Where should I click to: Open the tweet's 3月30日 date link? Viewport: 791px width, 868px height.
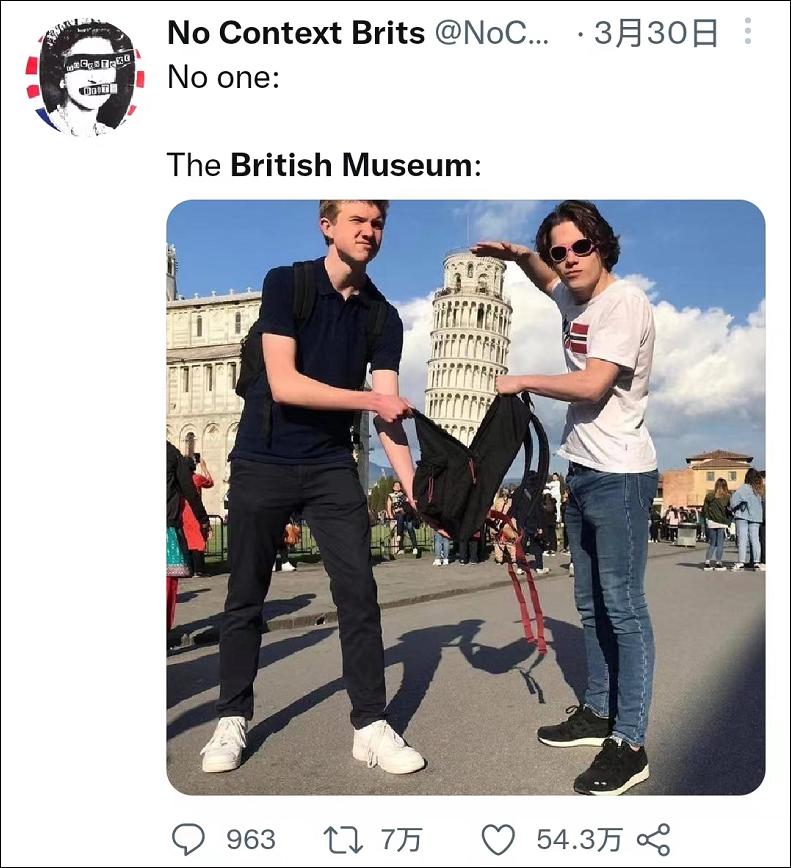pyautogui.click(x=655, y=33)
